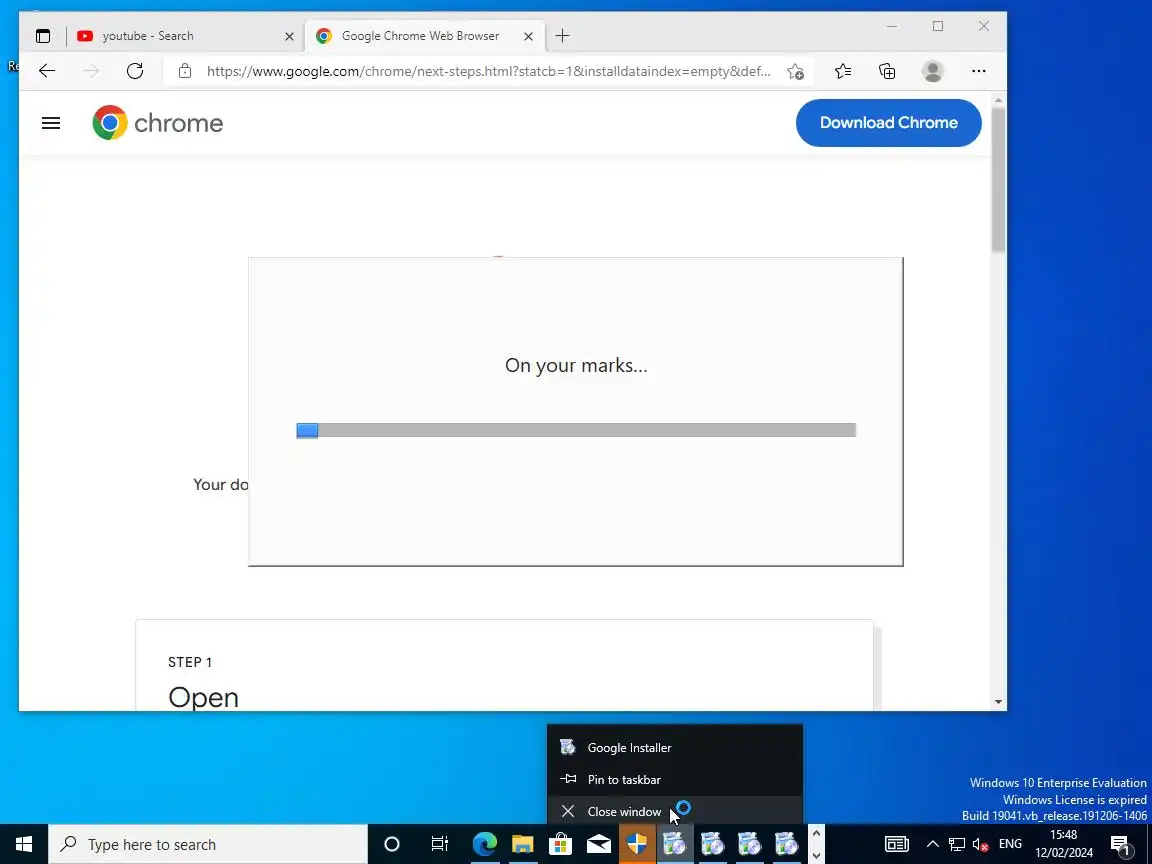Switch input language via ENG
Image resolution: width=1152 pixels, height=864 pixels.
[x=1011, y=844]
